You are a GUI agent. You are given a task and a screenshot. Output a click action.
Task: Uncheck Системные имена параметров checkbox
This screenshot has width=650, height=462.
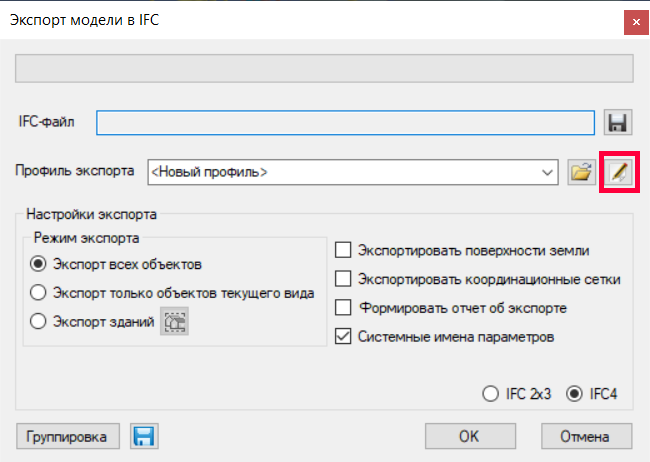(343, 336)
